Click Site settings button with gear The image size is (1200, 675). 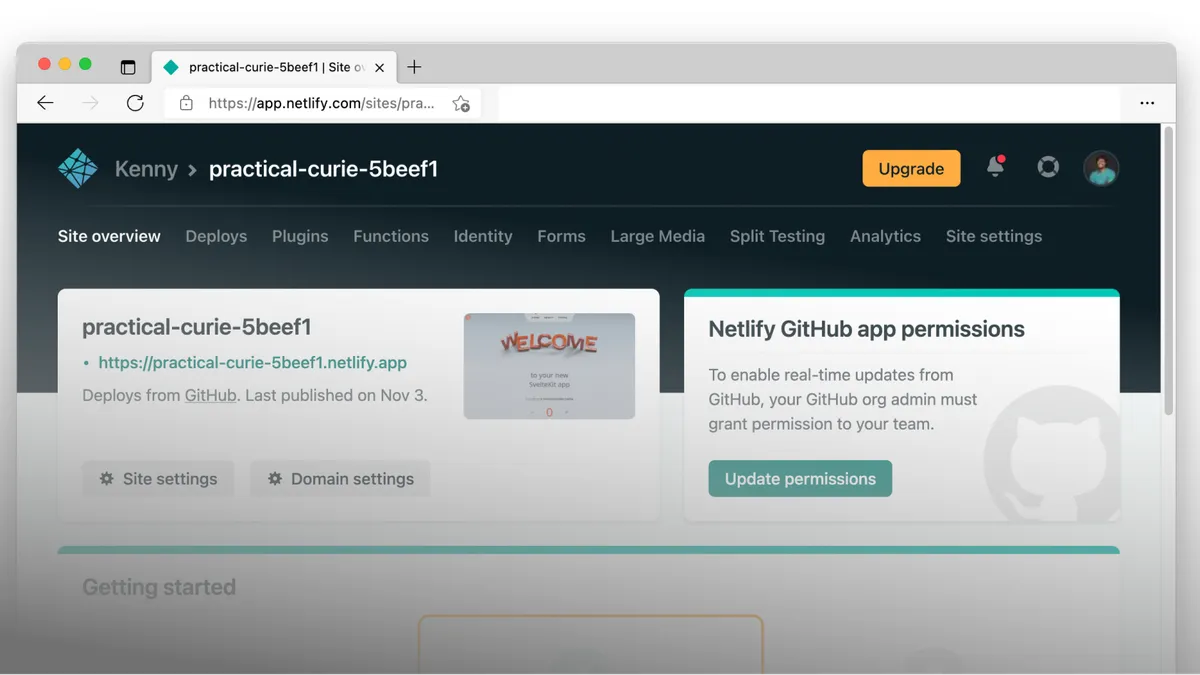pos(158,479)
